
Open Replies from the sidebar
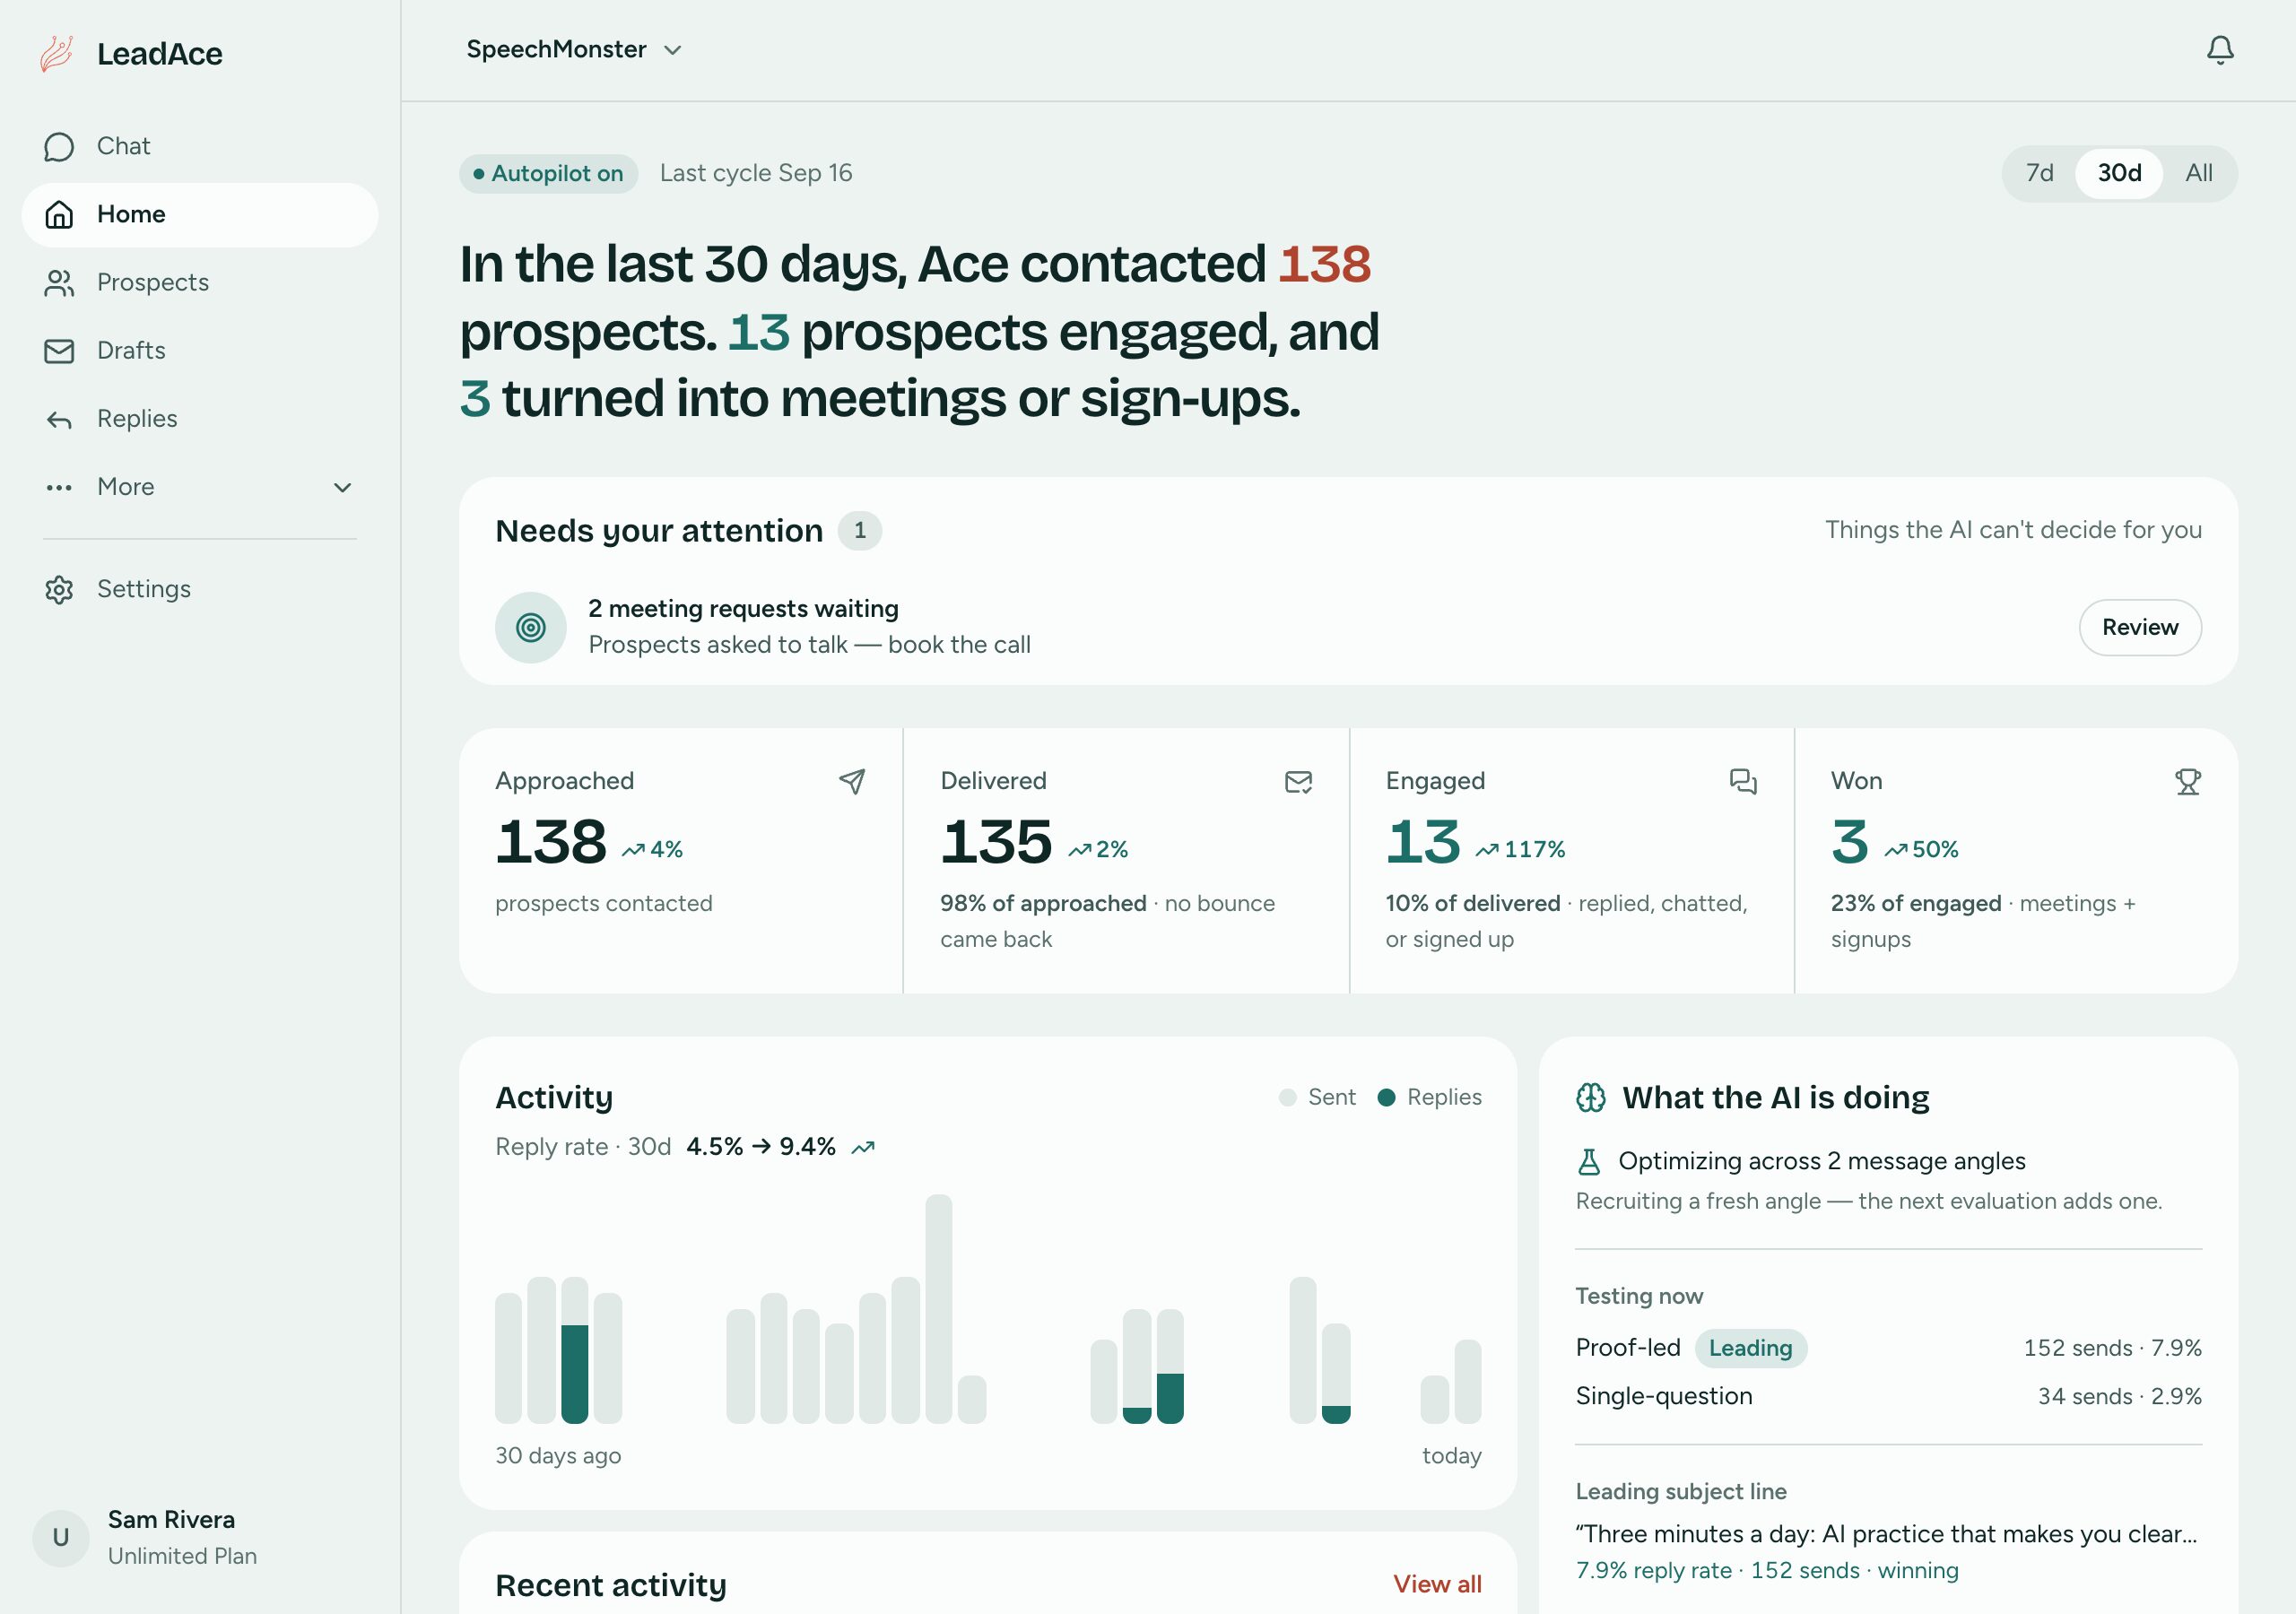200,419
